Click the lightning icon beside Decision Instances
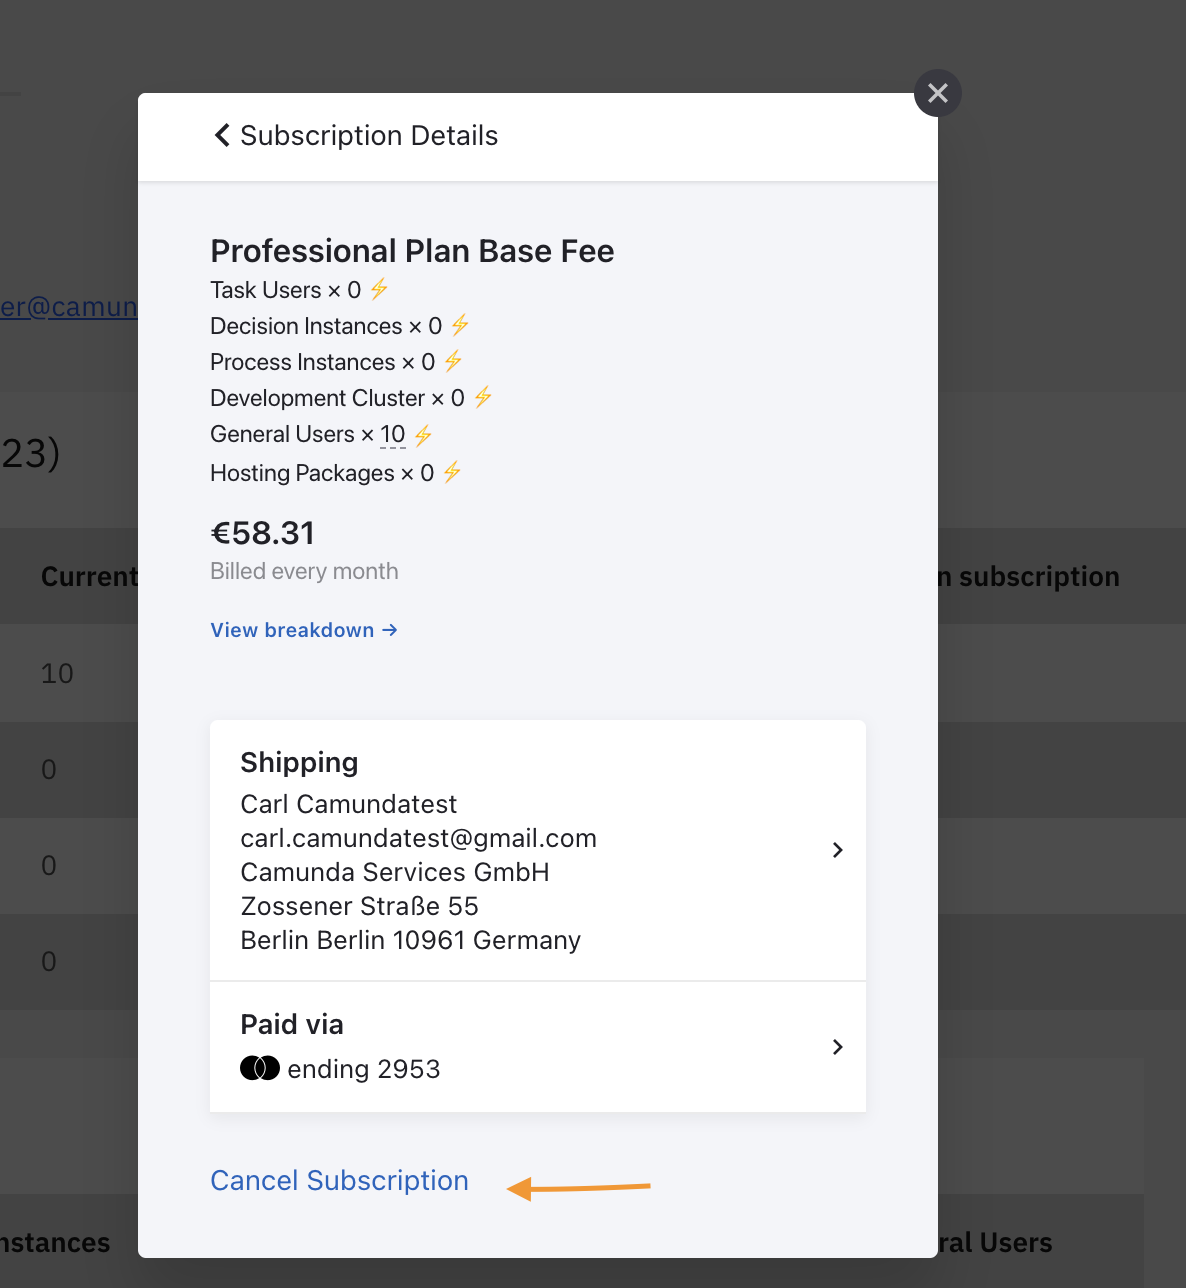This screenshot has height=1288, width=1186. pyautogui.click(x=460, y=325)
